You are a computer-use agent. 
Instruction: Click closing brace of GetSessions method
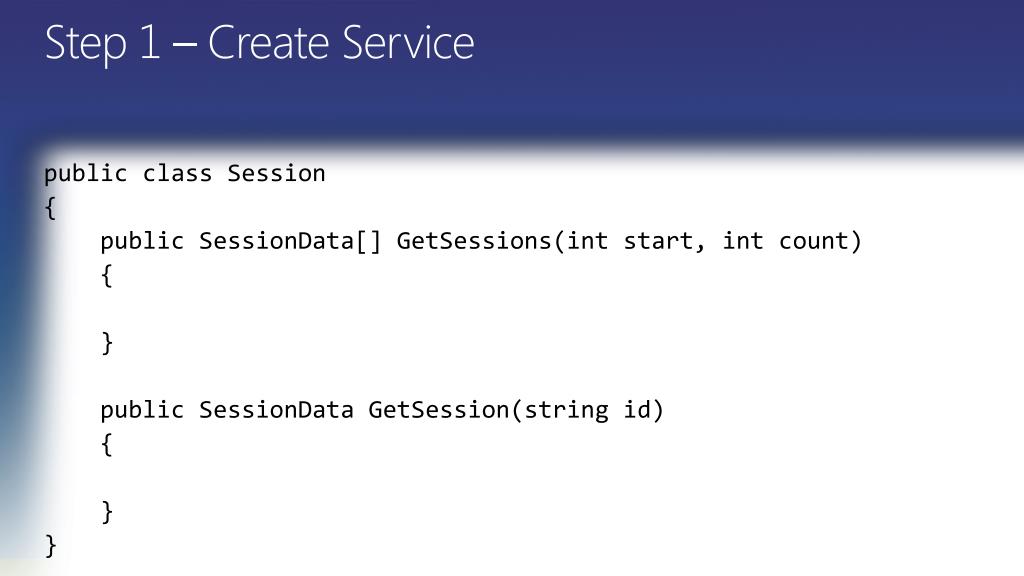pos(106,343)
